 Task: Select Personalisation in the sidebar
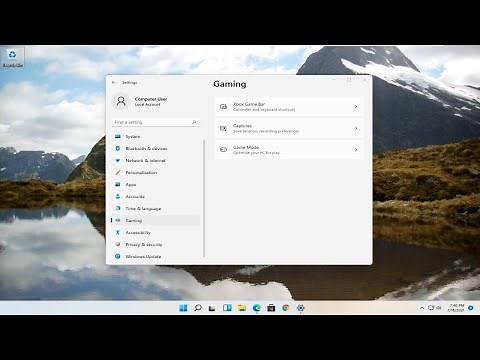[156, 173]
